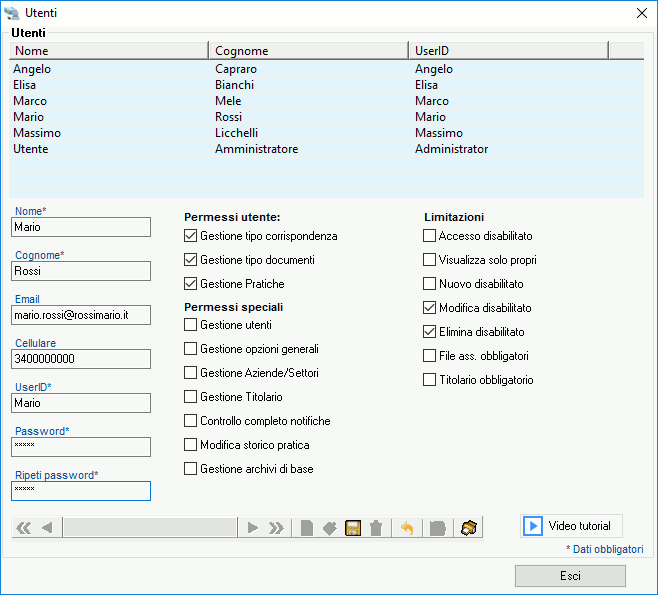Tick Titolario obbligatorio
The width and height of the screenshot is (658, 595).
coord(429,380)
